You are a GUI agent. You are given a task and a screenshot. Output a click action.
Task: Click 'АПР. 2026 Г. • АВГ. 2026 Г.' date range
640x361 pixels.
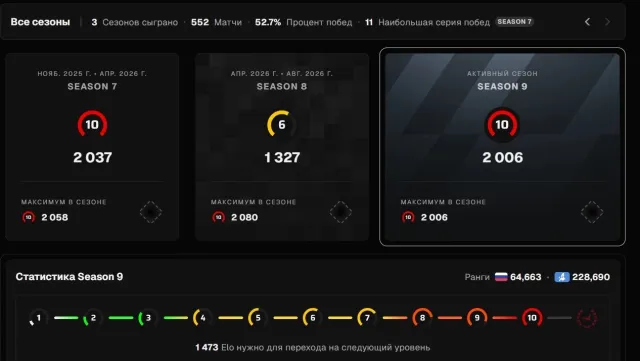[282, 74]
